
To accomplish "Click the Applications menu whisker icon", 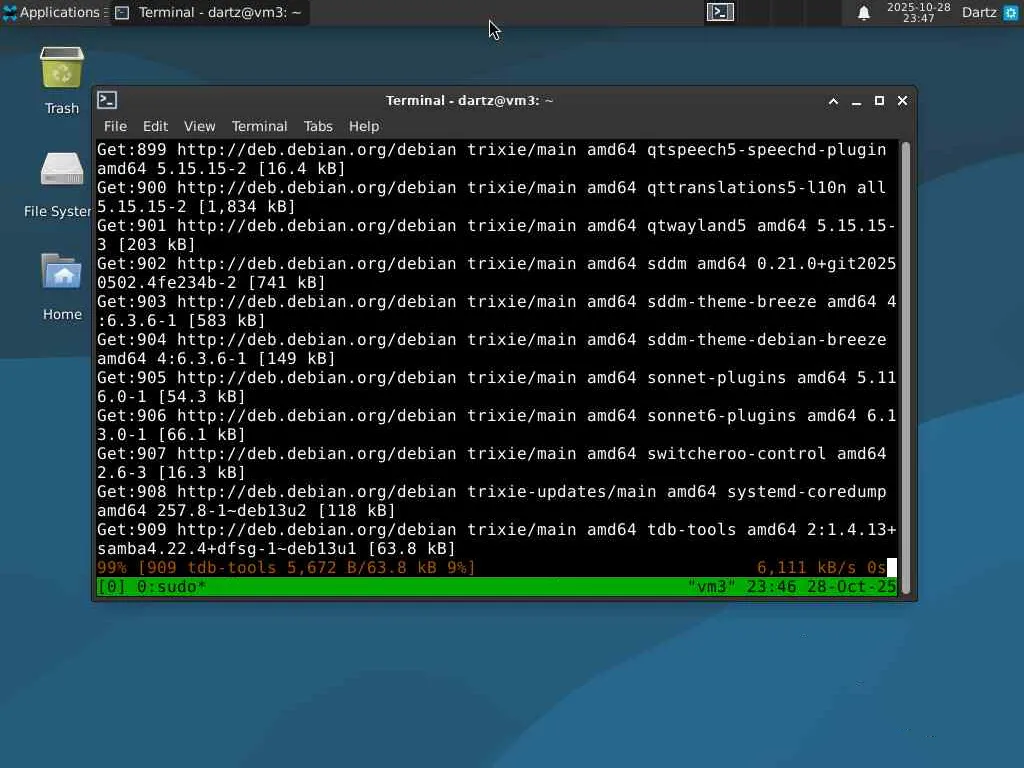I will click(9, 12).
